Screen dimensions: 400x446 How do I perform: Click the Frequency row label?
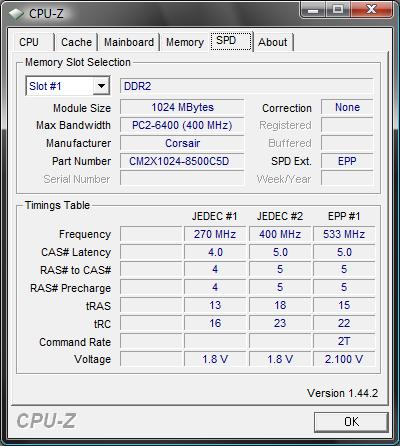click(x=85, y=234)
